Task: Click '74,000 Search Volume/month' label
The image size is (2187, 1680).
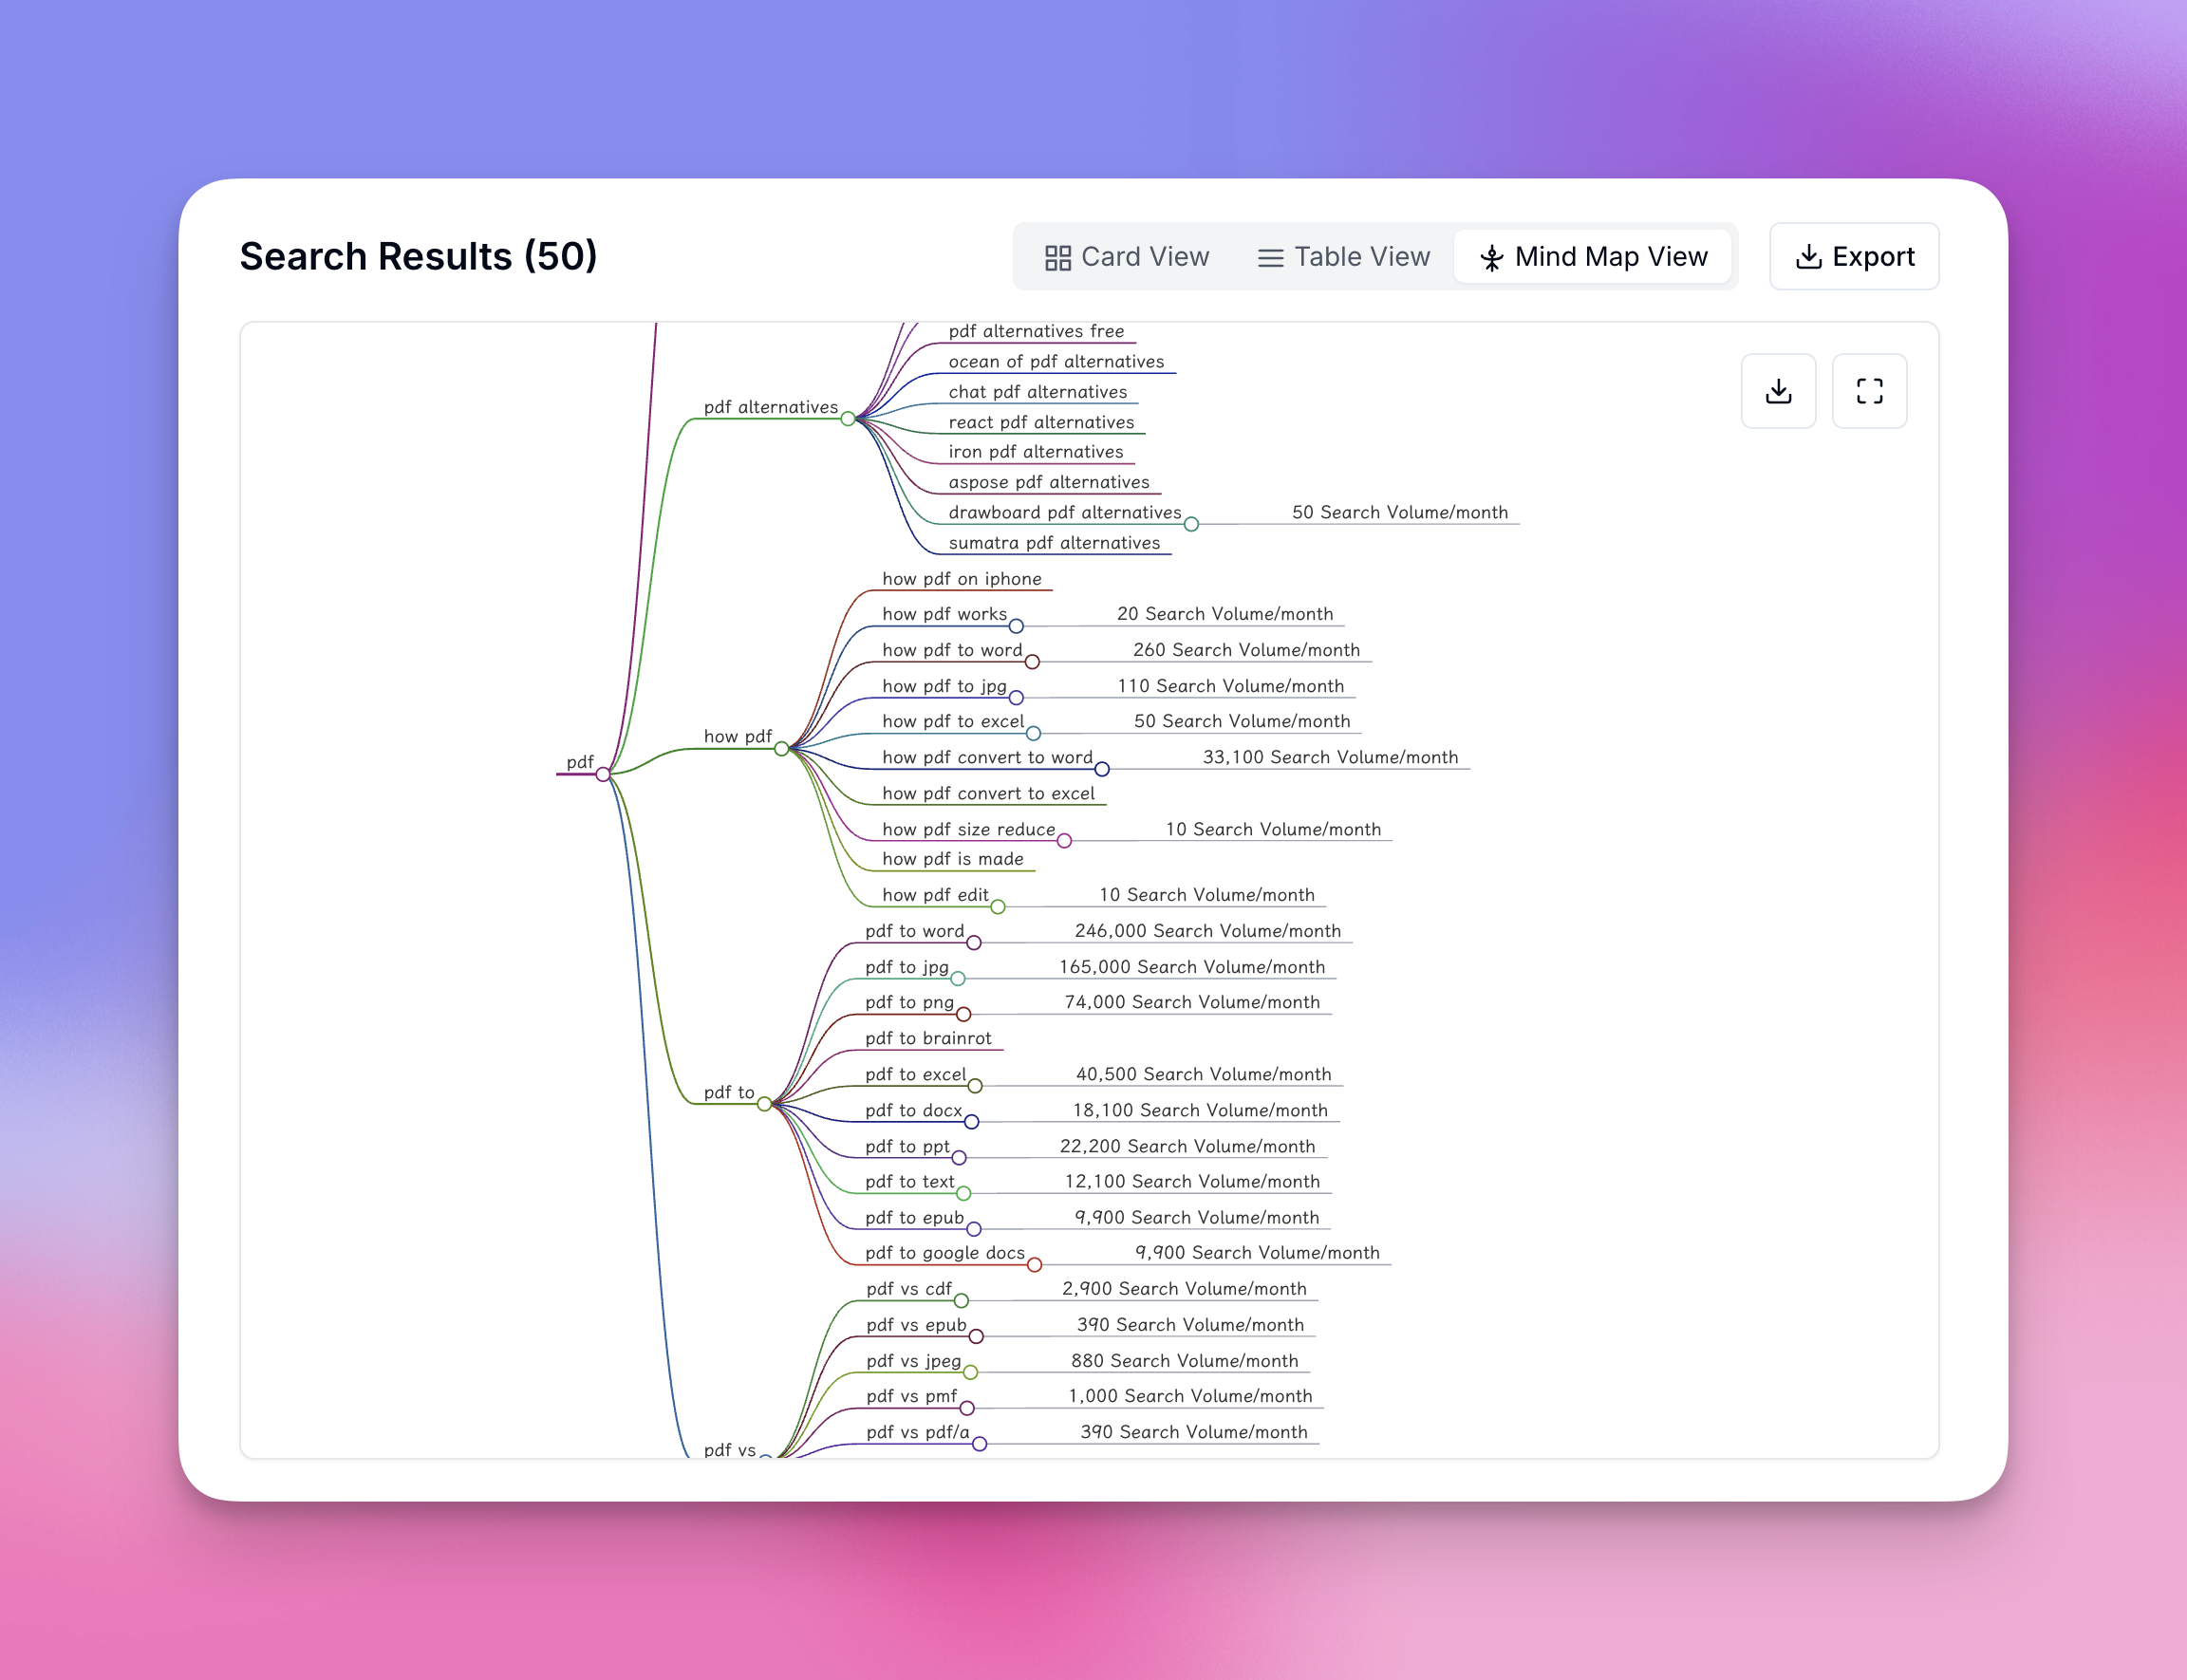Action: 1191,1003
